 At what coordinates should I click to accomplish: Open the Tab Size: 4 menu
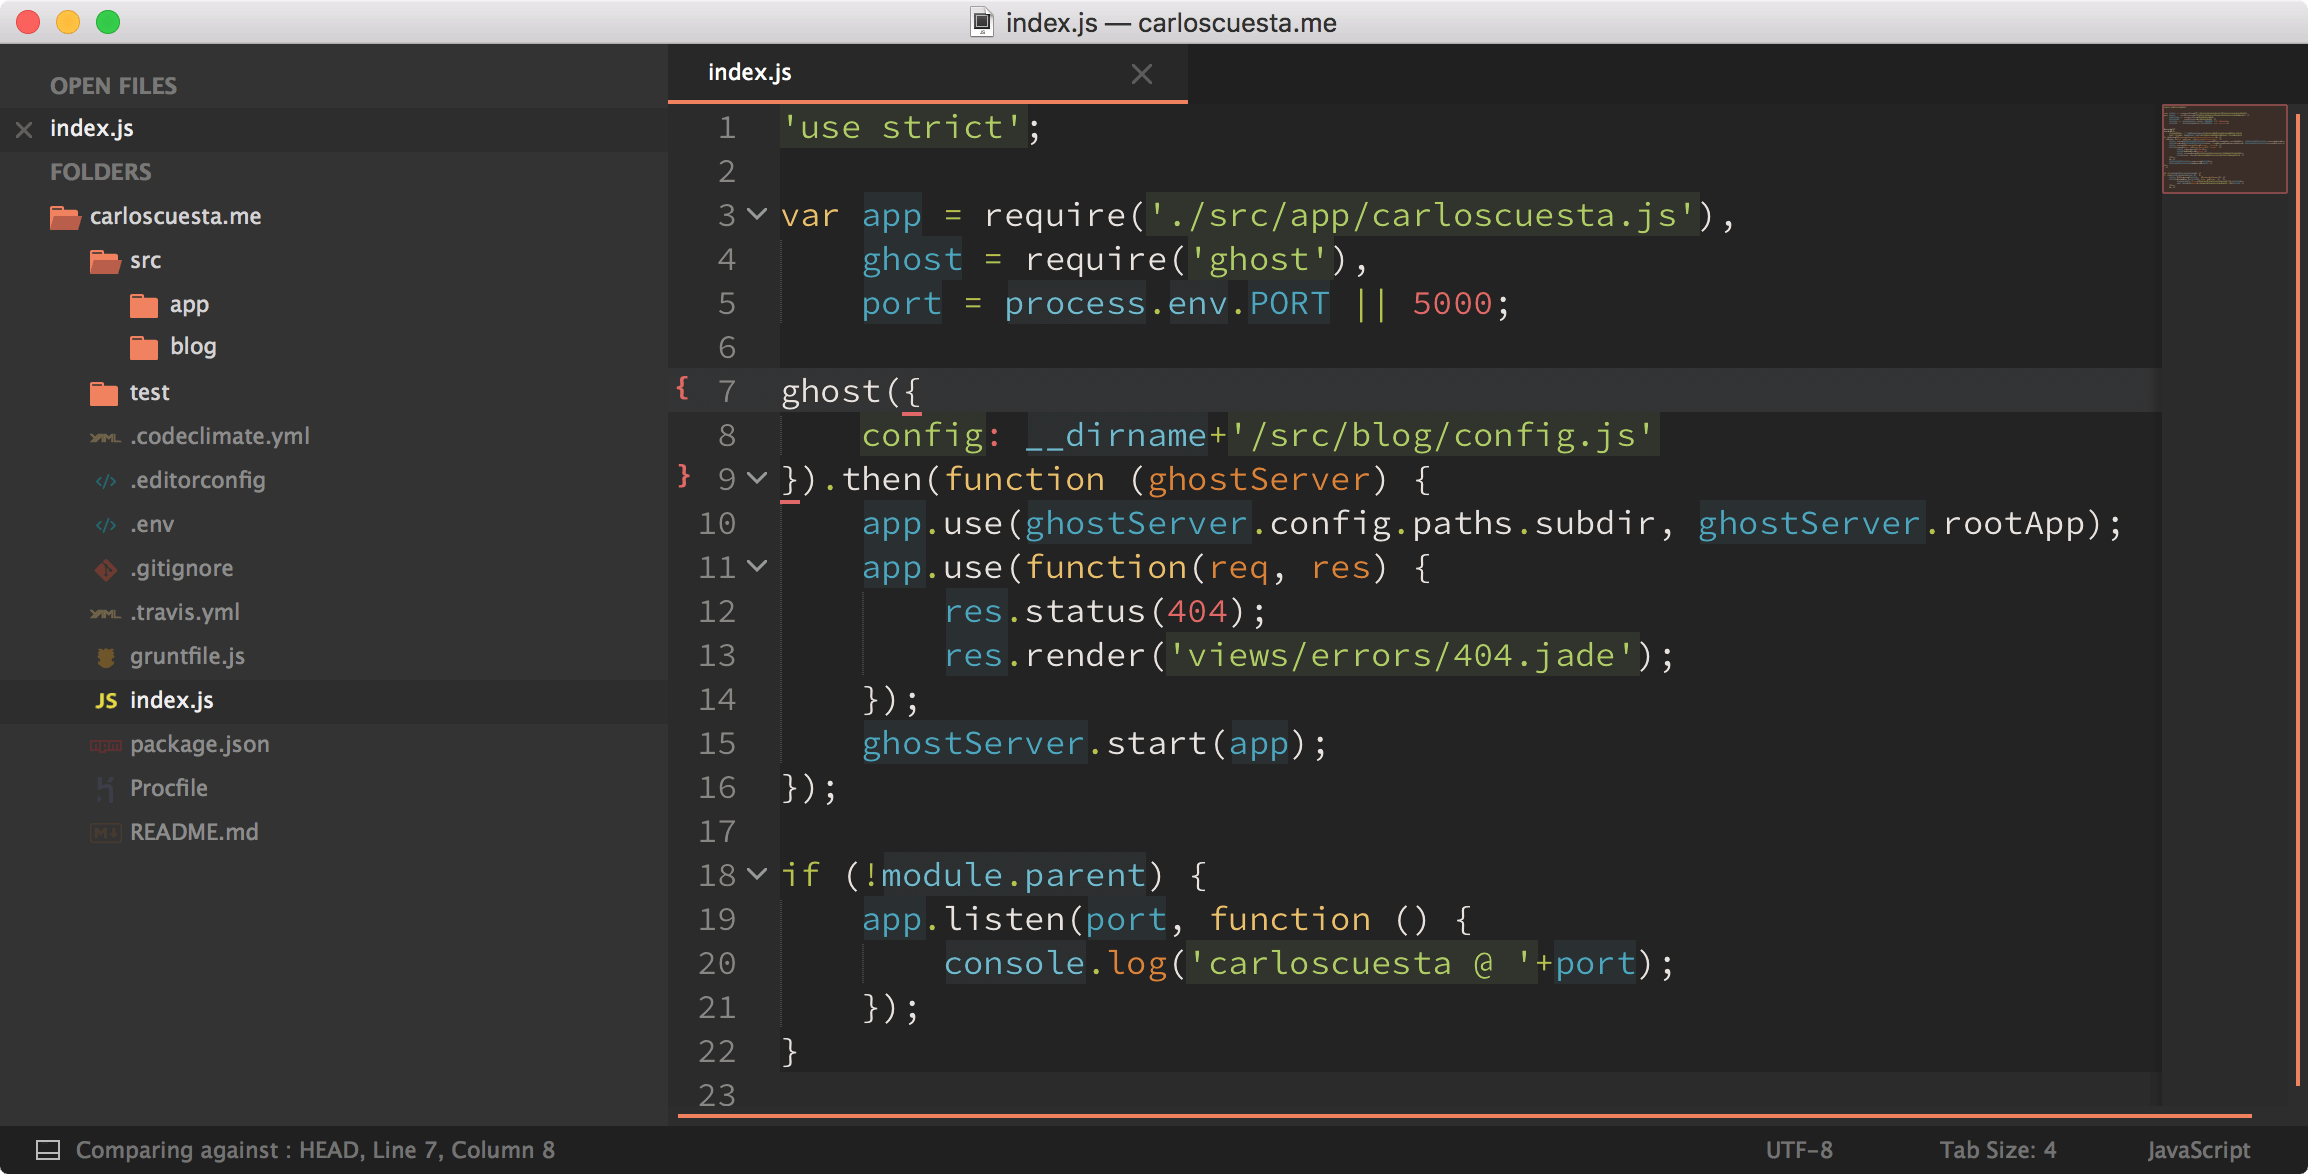[1998, 1150]
